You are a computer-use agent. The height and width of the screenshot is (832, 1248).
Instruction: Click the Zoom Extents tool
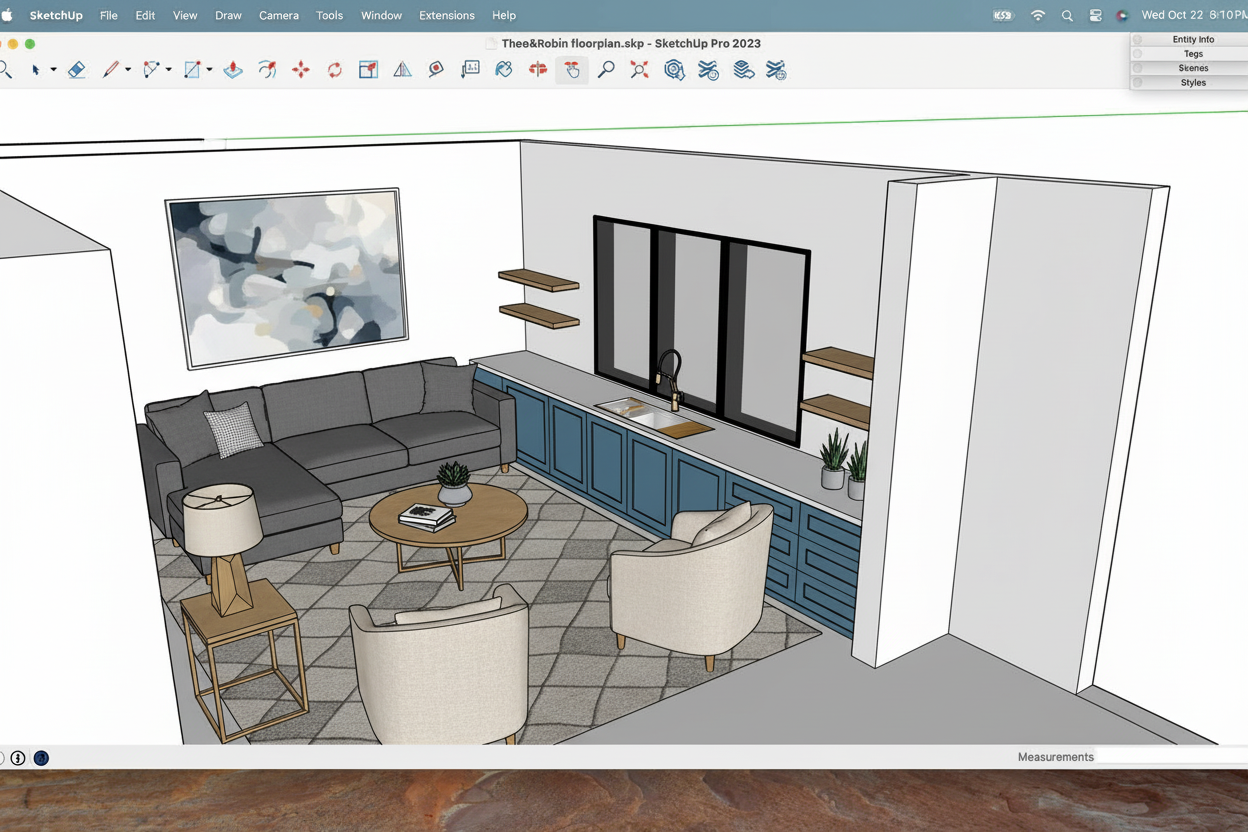(639, 70)
